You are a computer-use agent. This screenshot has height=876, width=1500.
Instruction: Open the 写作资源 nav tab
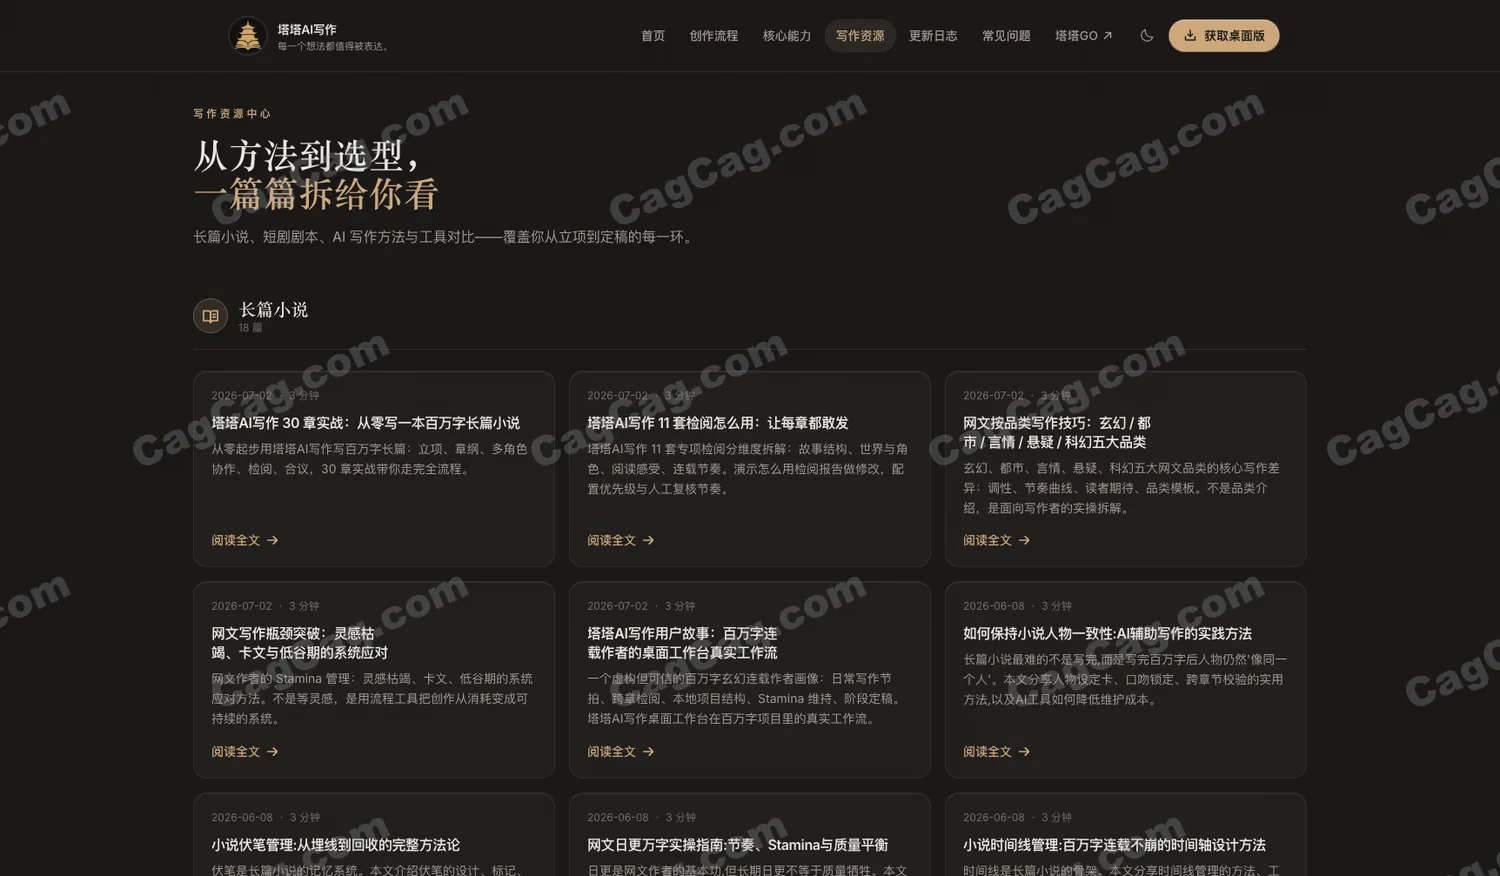860,36
